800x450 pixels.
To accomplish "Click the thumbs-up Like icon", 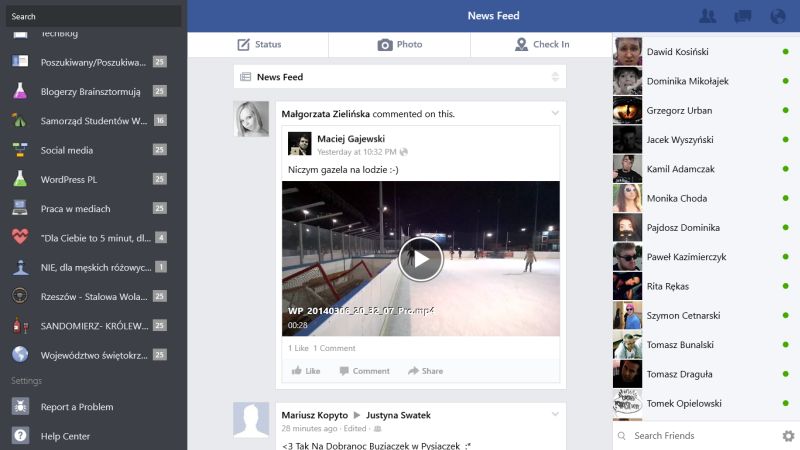I will (296, 370).
